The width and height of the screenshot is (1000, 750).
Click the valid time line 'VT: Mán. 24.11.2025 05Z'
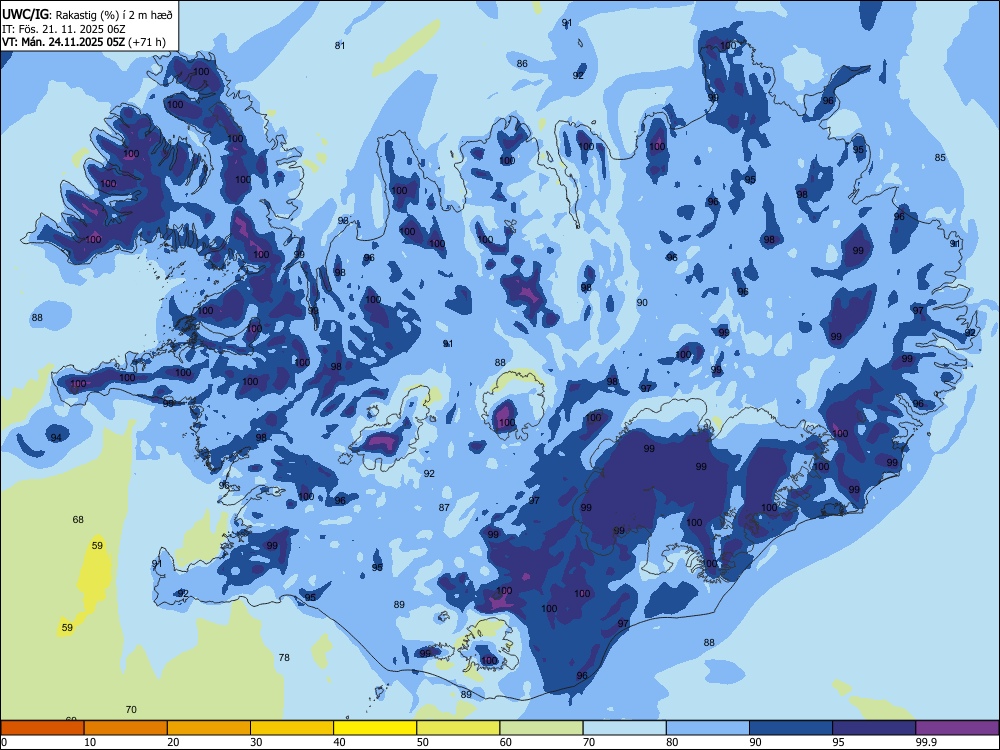coord(63,42)
